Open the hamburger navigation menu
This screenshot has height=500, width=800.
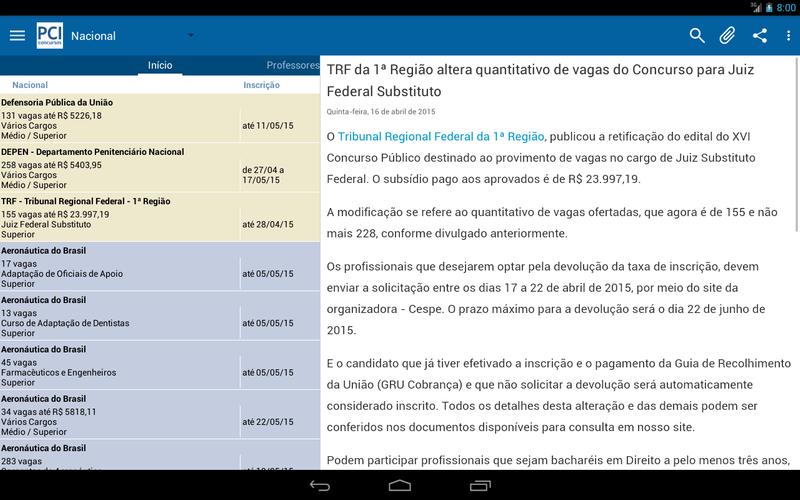17,36
